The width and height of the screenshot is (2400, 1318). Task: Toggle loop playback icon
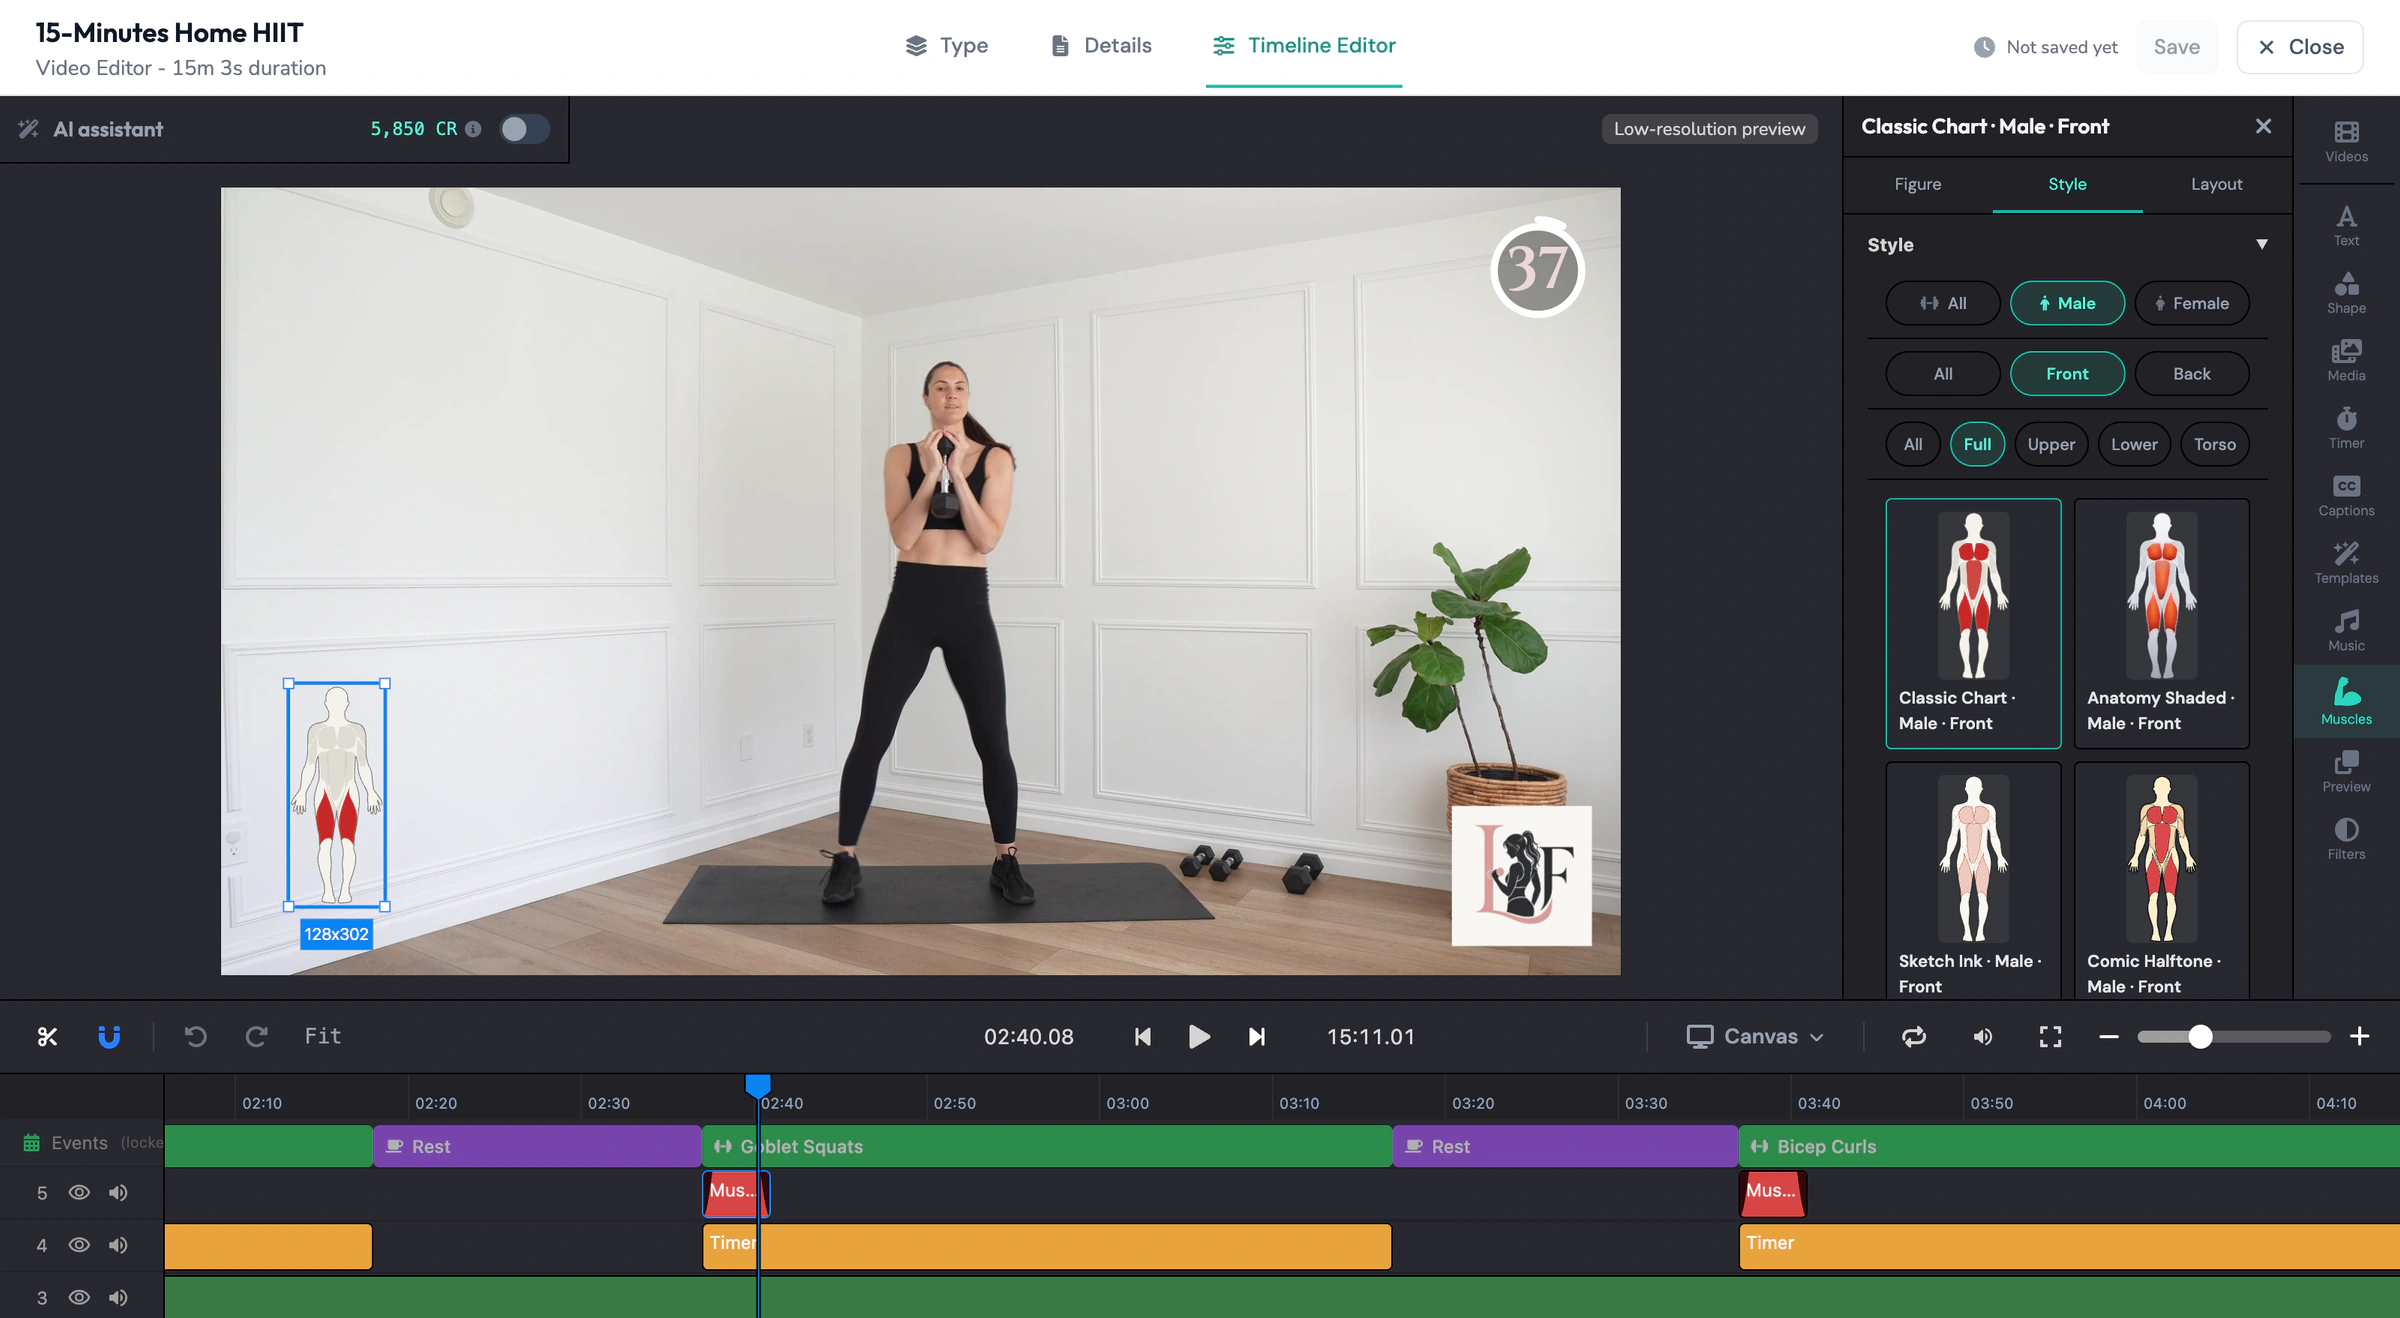[x=1914, y=1036]
